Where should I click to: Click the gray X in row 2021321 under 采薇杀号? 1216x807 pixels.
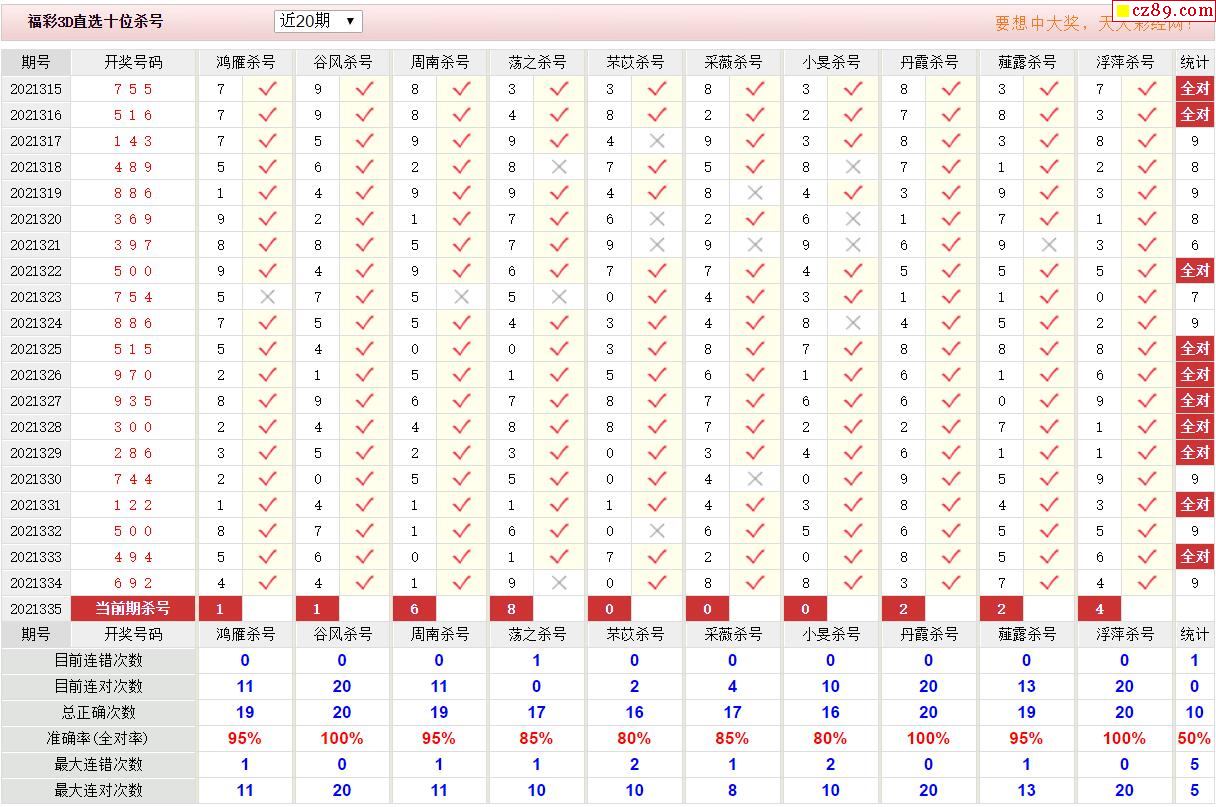click(755, 245)
